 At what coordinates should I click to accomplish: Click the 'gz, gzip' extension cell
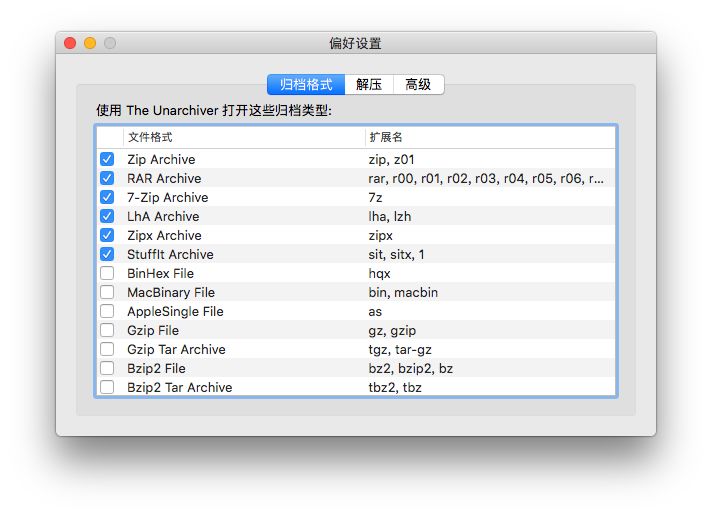pos(392,330)
